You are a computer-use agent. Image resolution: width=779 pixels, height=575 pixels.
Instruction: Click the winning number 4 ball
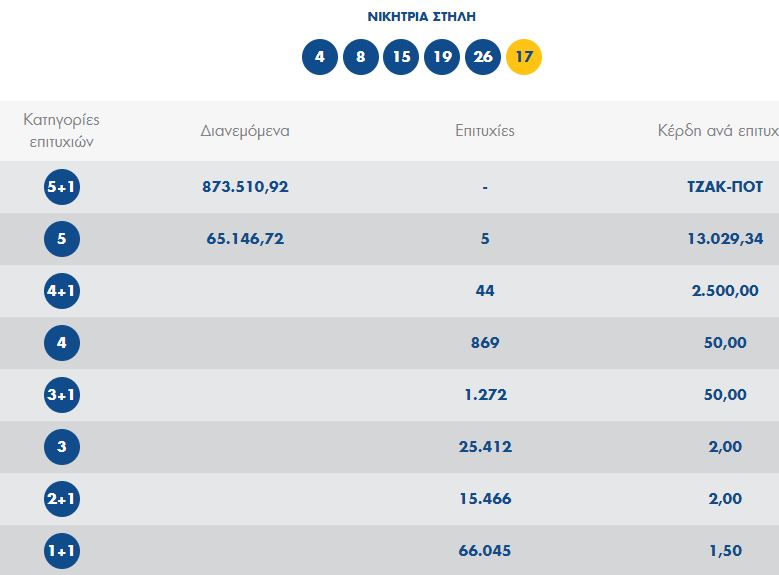[320, 56]
